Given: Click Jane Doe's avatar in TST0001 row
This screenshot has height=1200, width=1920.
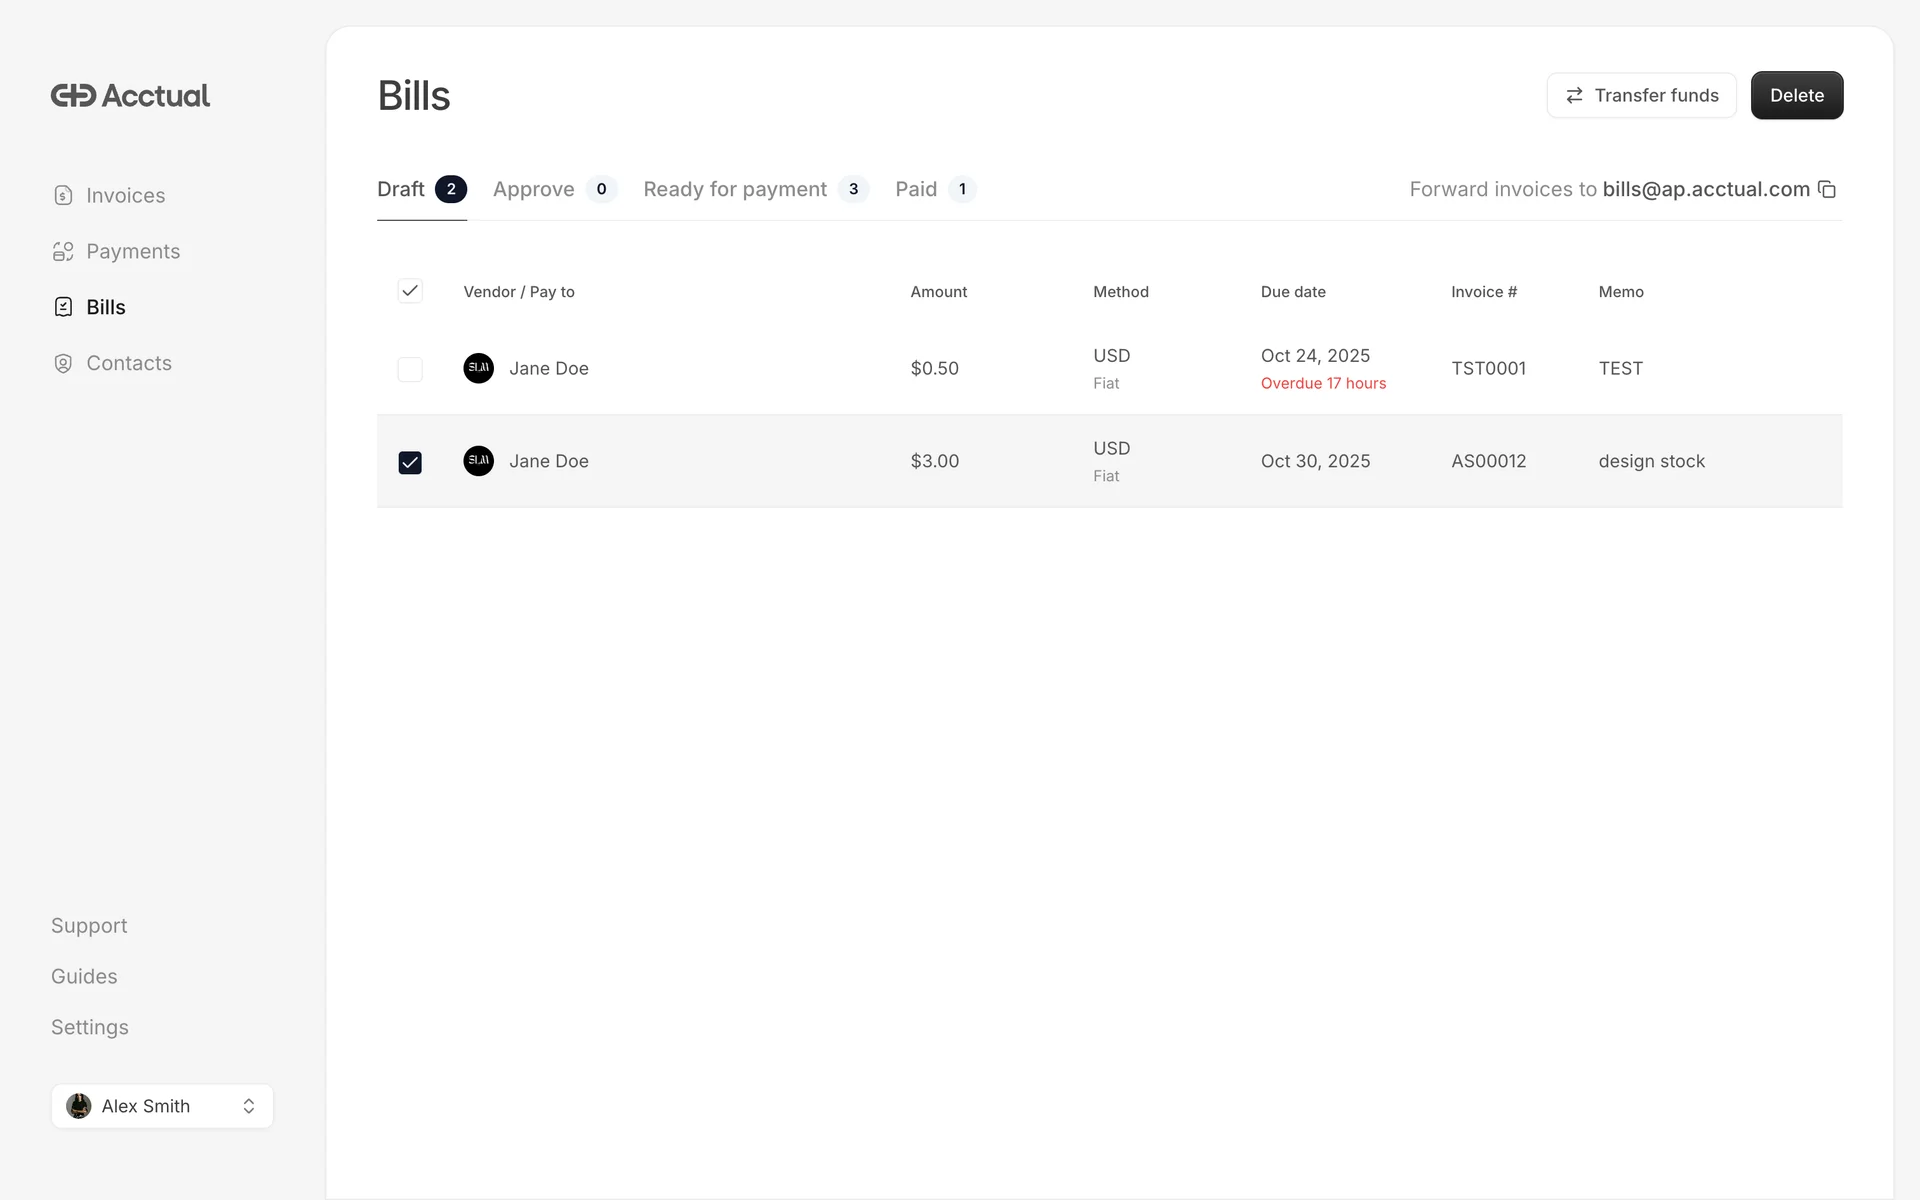Looking at the screenshot, I should pos(478,368).
